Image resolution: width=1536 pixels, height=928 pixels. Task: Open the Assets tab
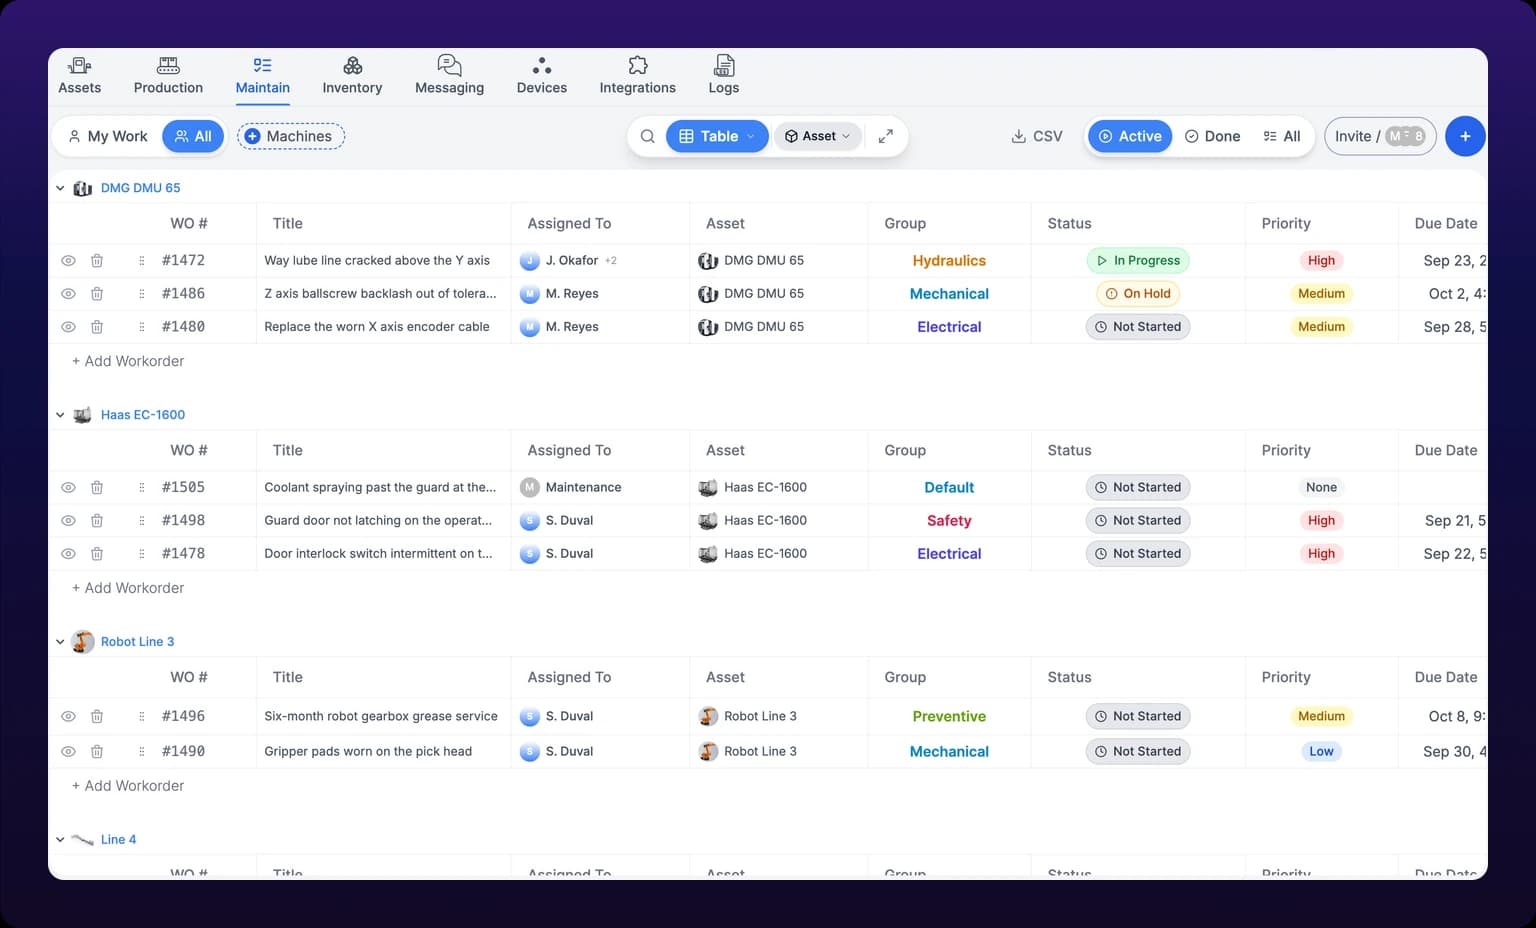(79, 76)
